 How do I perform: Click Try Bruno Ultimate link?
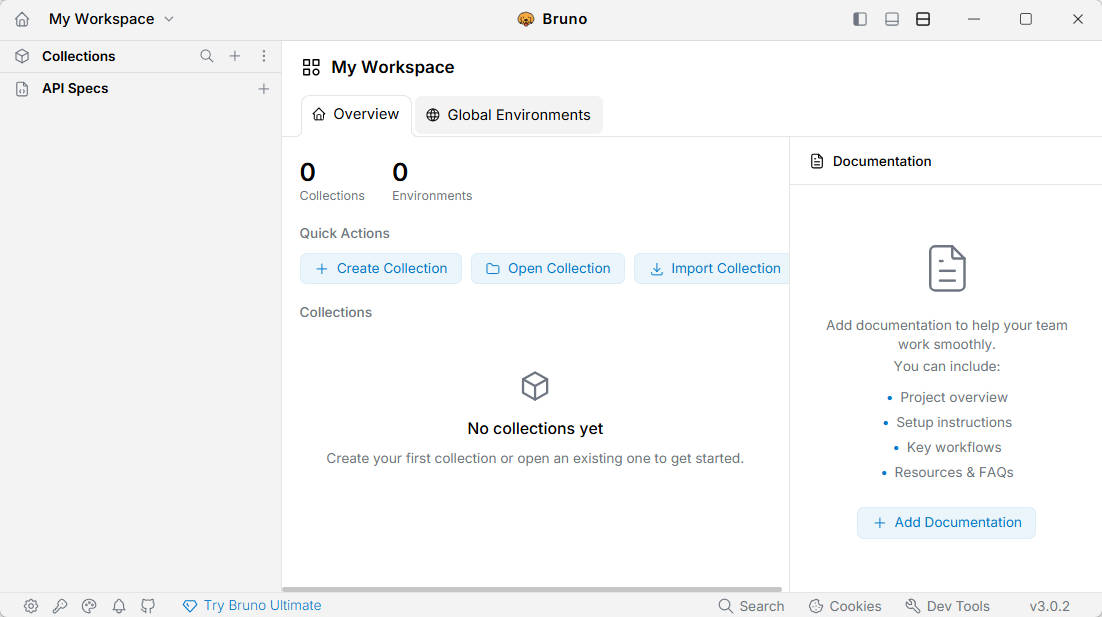252,605
